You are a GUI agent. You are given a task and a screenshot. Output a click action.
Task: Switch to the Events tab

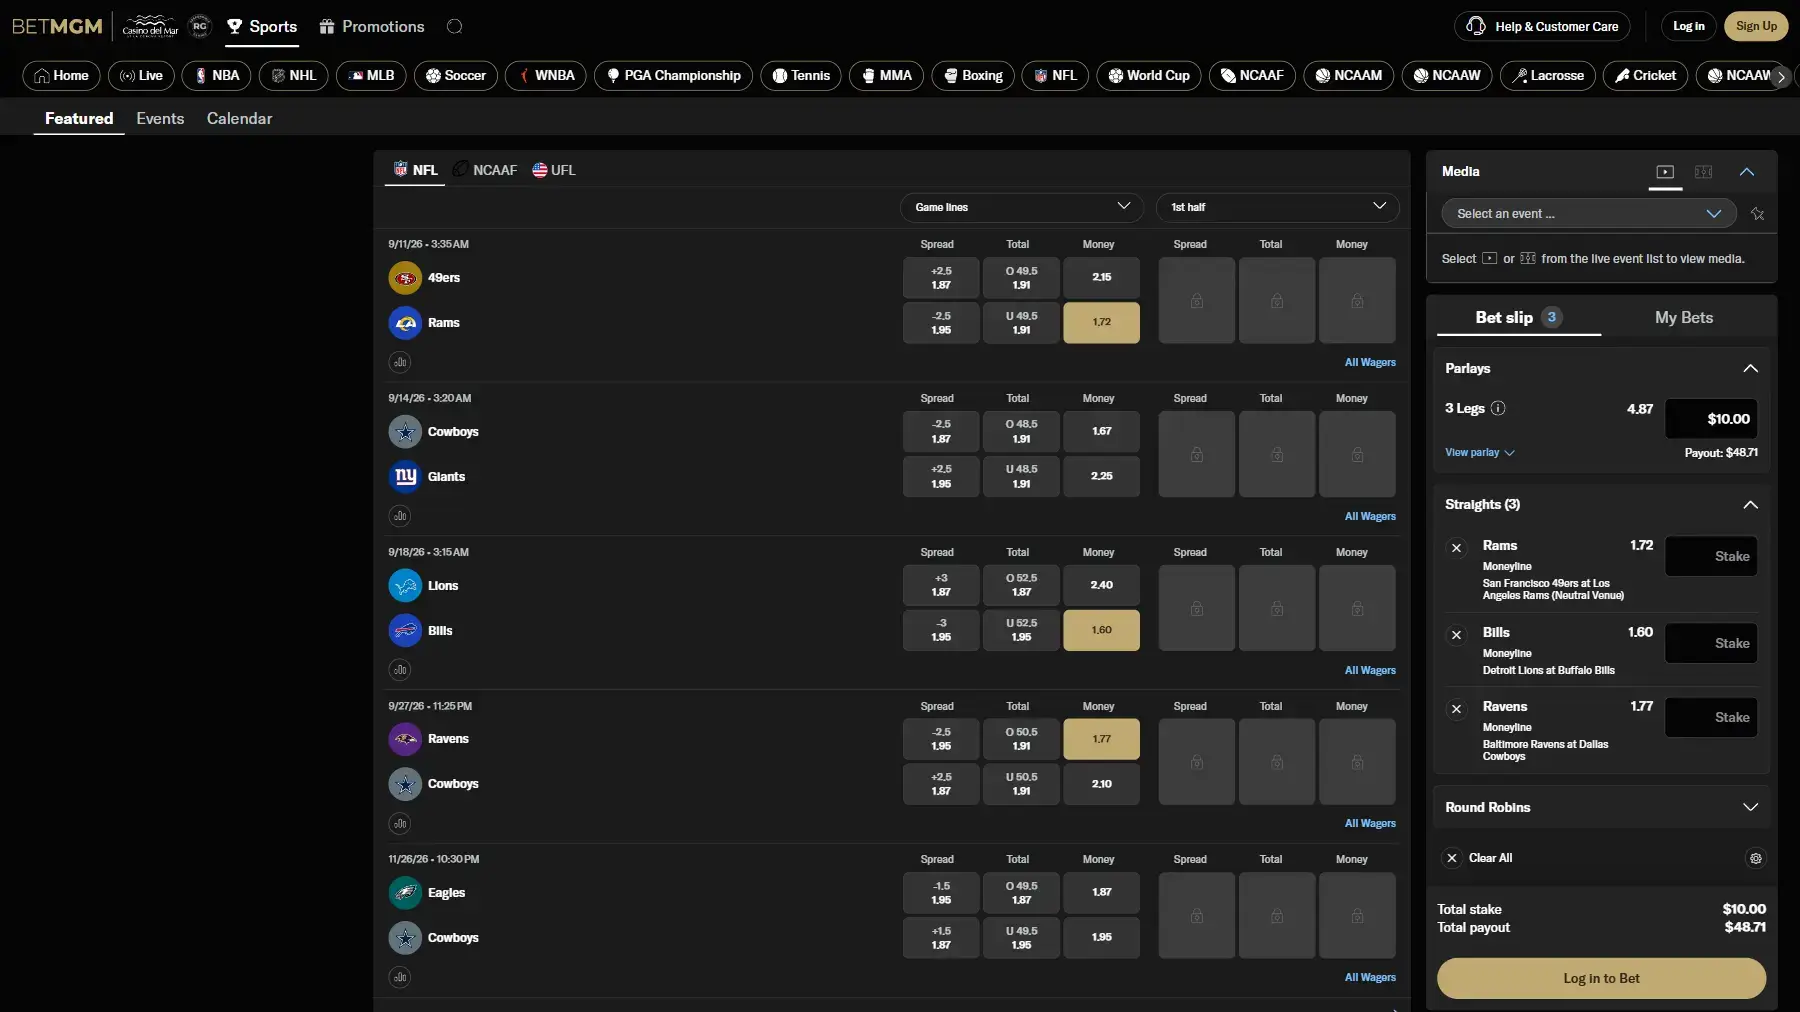[x=160, y=119]
